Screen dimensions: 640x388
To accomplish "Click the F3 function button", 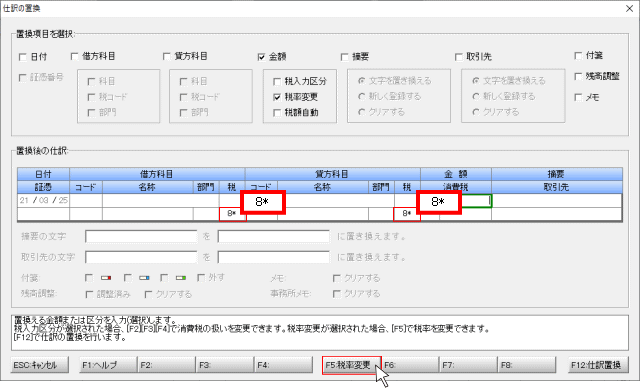I will click(x=225, y=365).
